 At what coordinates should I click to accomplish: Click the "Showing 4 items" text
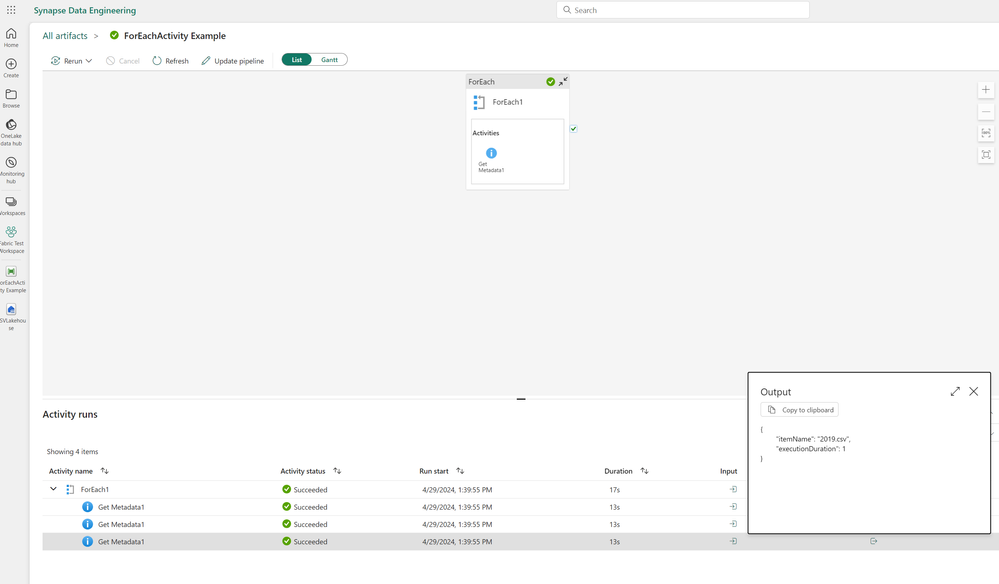point(72,452)
